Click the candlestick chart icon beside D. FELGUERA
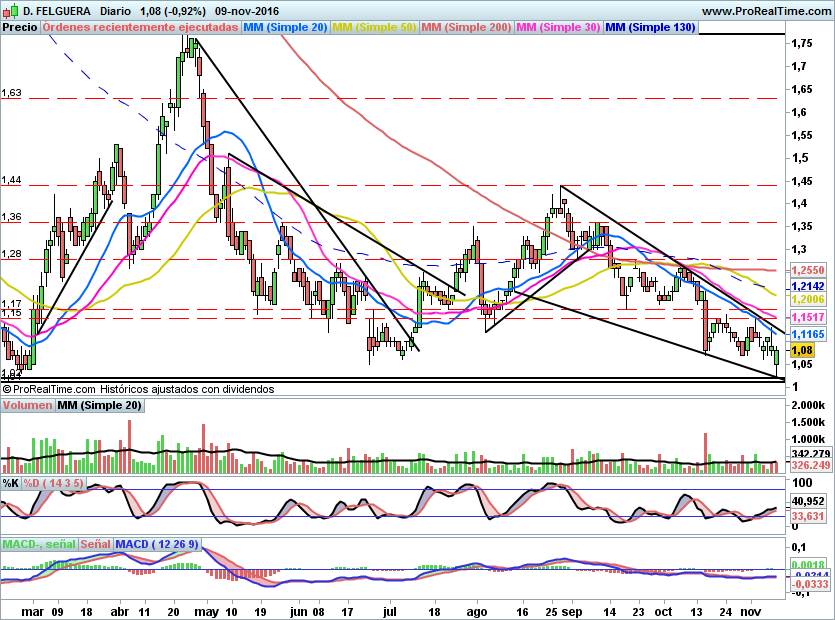The height and width of the screenshot is (620, 835). 9,11
